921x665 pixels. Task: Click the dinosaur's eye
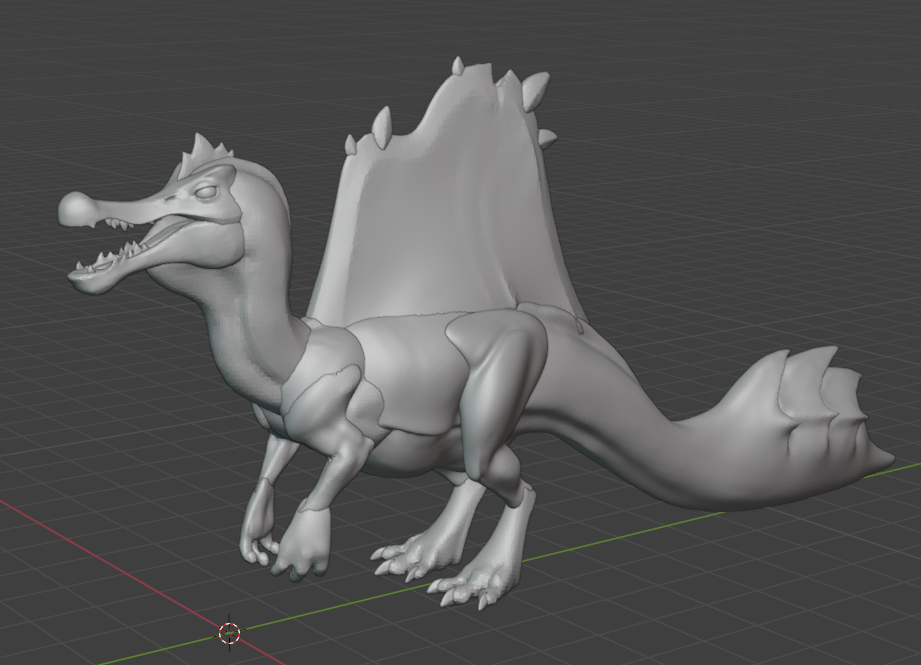[206, 193]
